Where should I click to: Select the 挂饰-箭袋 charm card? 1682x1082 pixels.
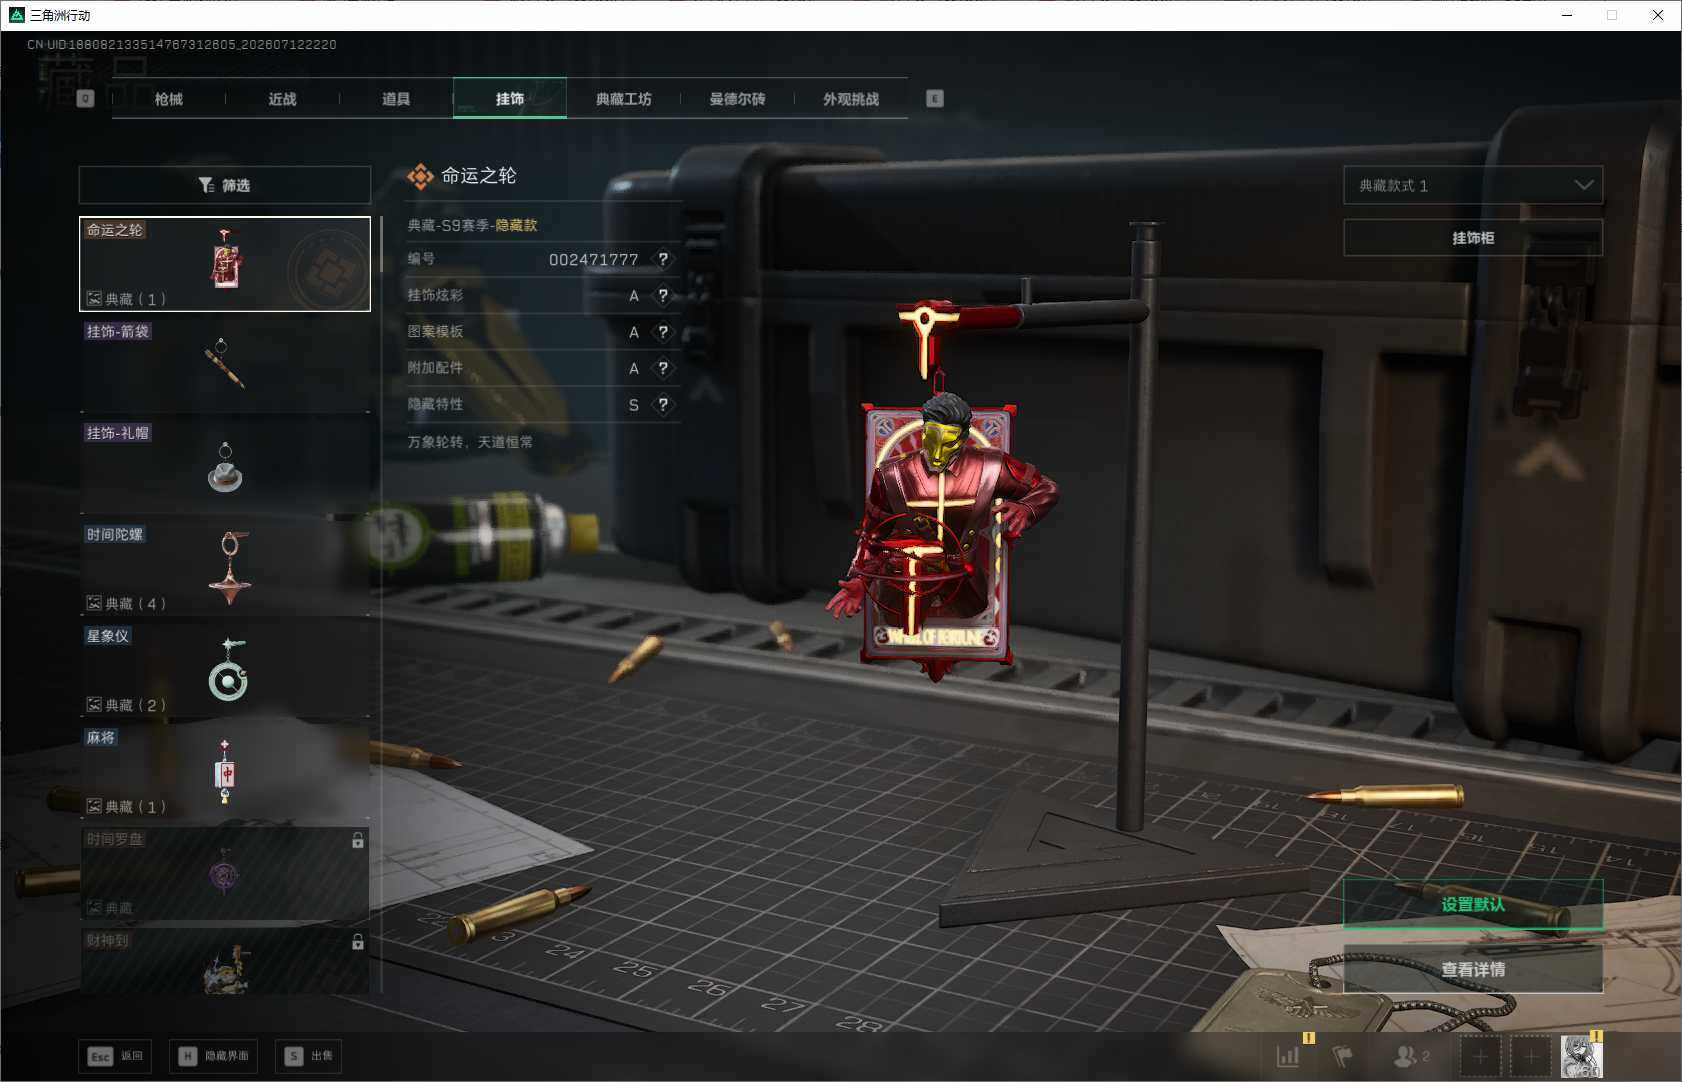pyautogui.click(x=225, y=365)
